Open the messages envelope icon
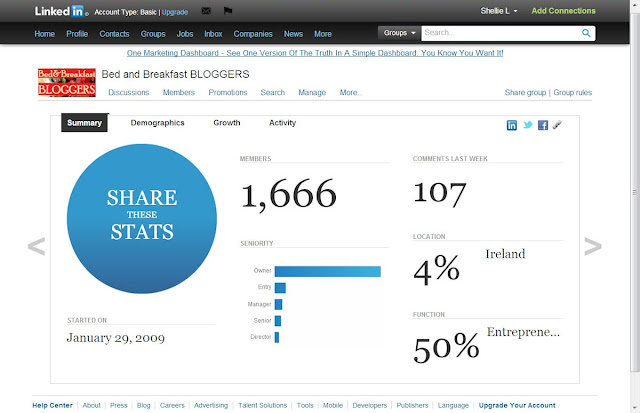Viewport: 640px width, 413px height. point(206,11)
